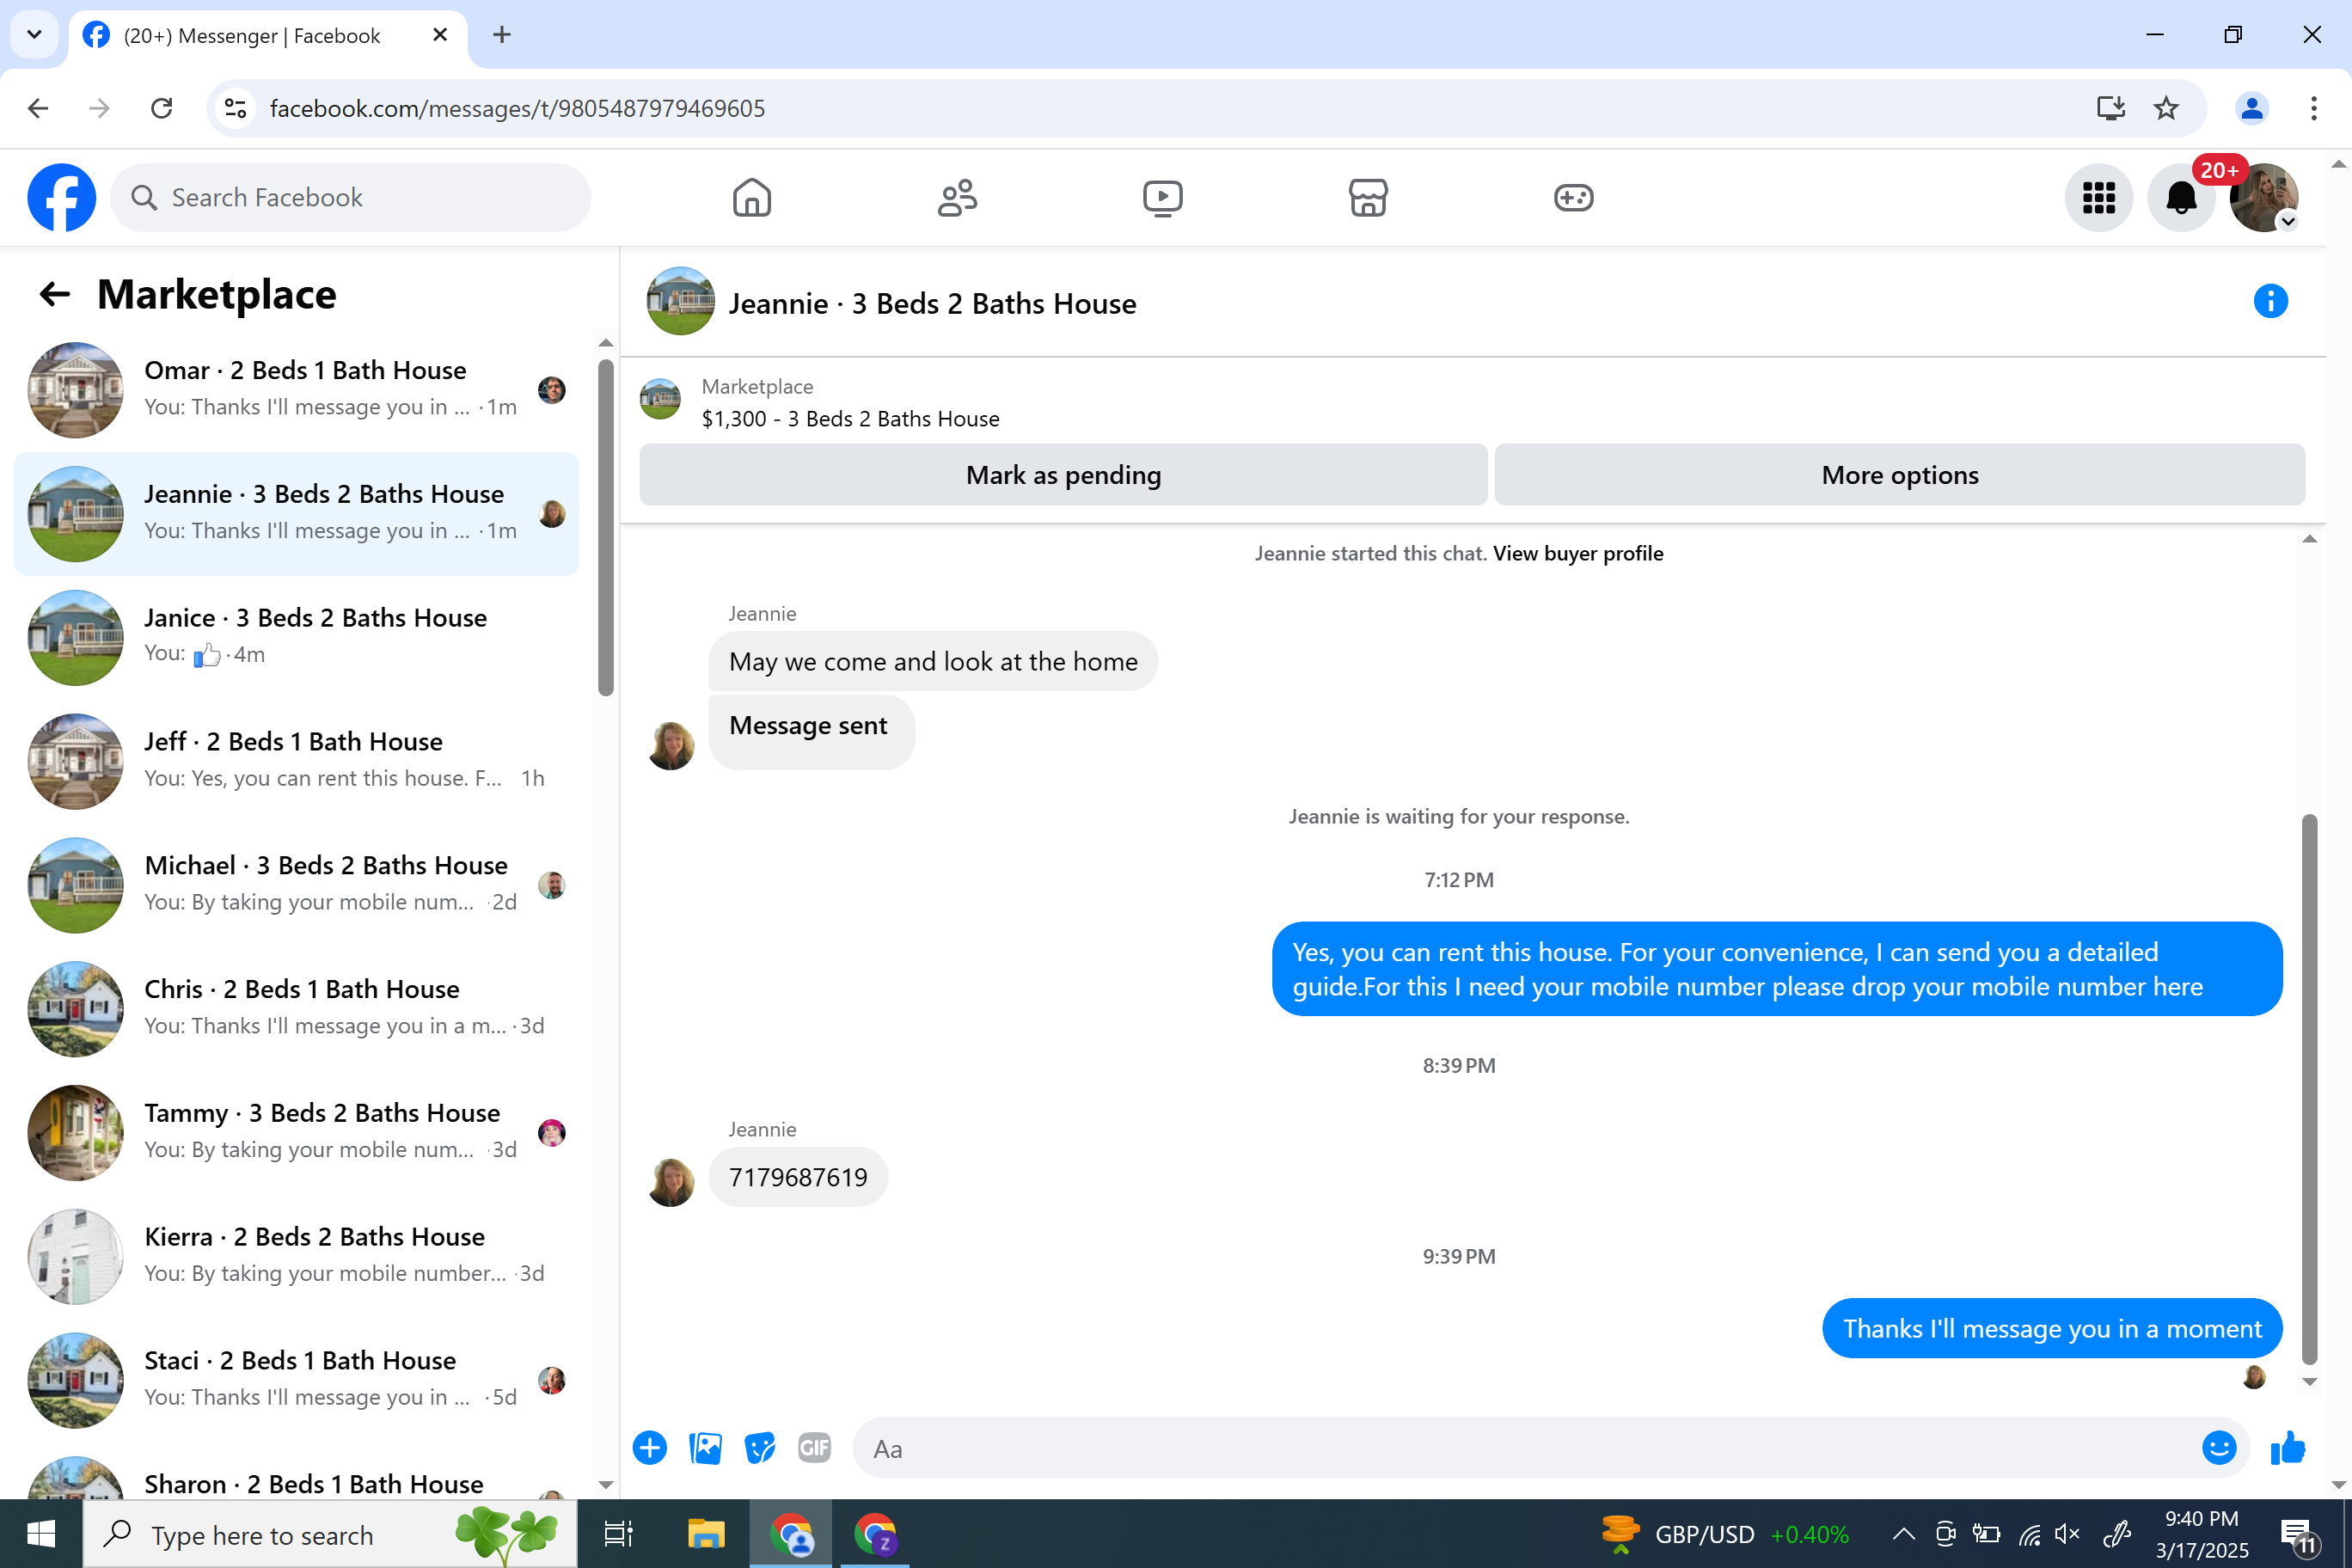Image resolution: width=2352 pixels, height=1568 pixels.
Task: Open Tammy 3 Beds 2 Baths House chat
Action: click(x=297, y=1132)
